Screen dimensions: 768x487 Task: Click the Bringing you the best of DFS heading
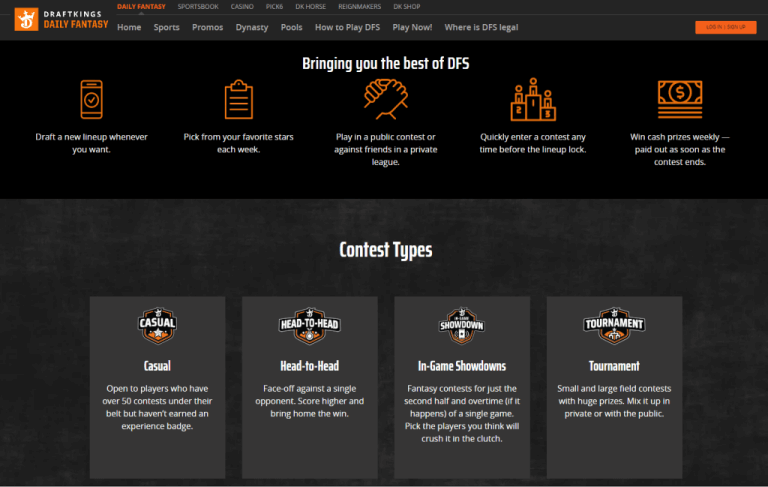point(385,64)
